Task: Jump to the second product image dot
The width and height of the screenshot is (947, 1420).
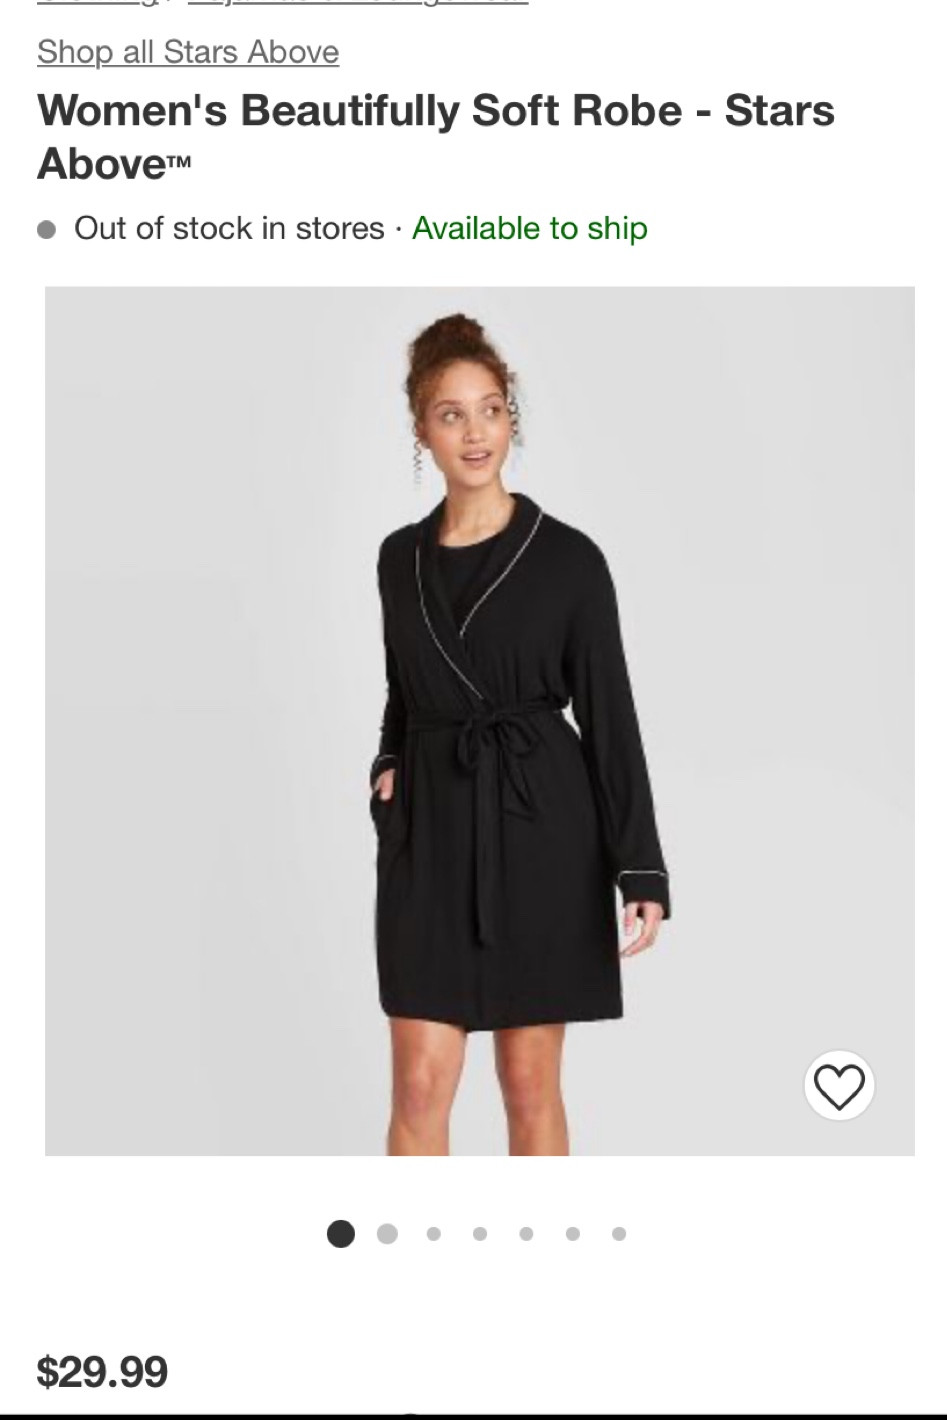Action: 387,1234
